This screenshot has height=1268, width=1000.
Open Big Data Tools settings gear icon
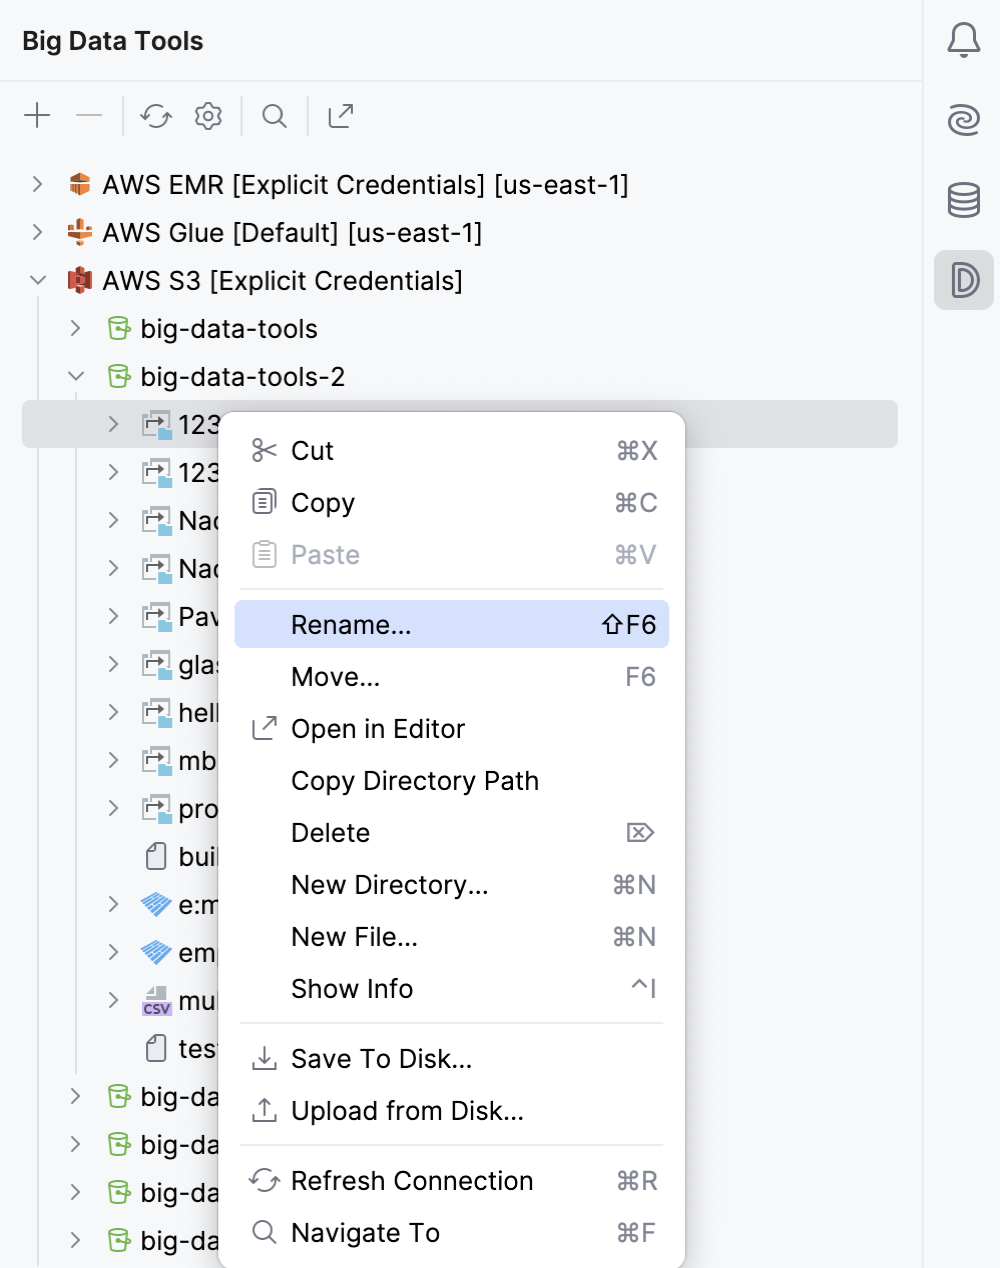tap(208, 115)
